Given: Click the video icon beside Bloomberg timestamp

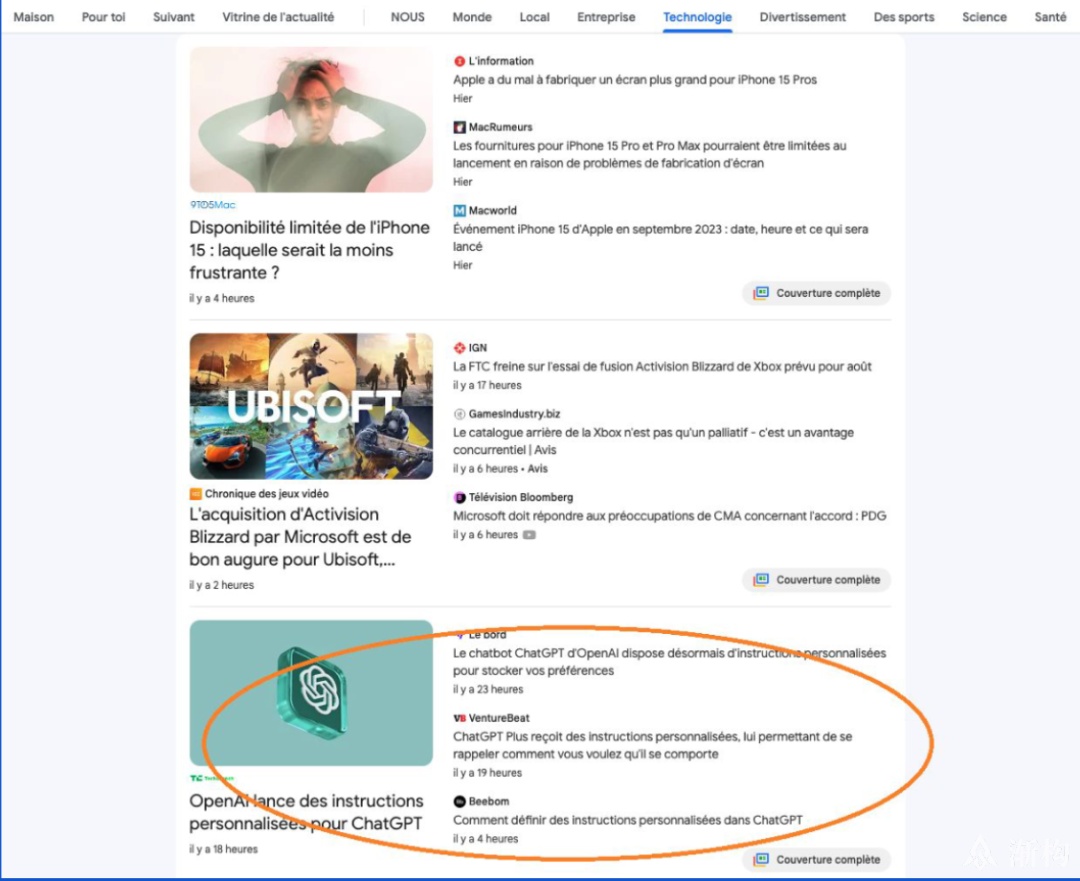Looking at the screenshot, I should pos(529,535).
